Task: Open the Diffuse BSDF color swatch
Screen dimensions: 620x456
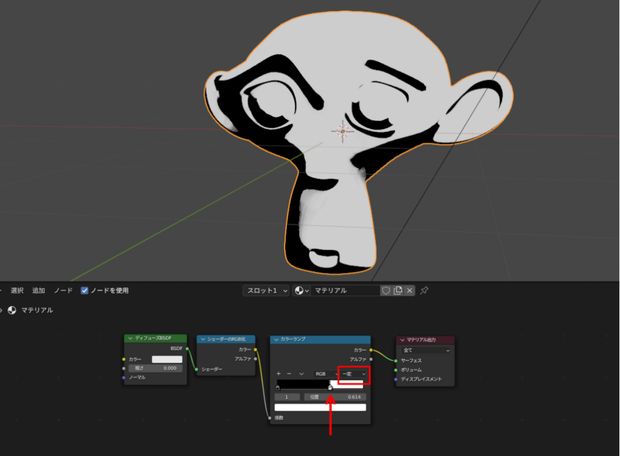Action: click(167, 359)
